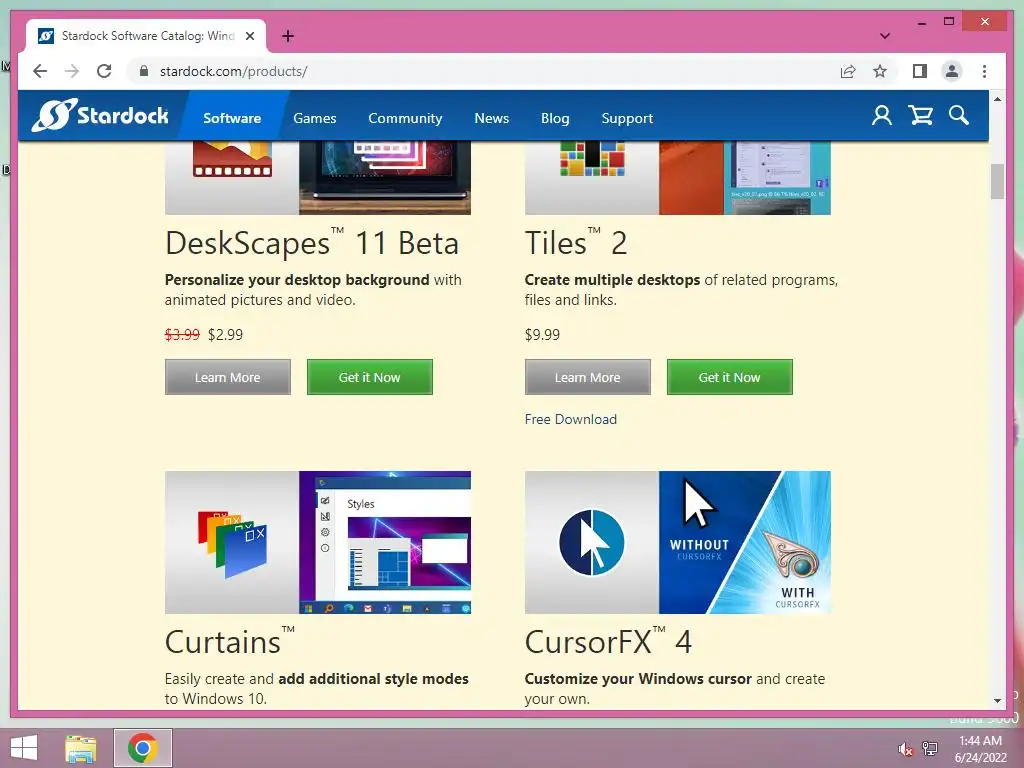The image size is (1024, 768).
Task: Open the Curtains product banner image
Action: coord(317,542)
